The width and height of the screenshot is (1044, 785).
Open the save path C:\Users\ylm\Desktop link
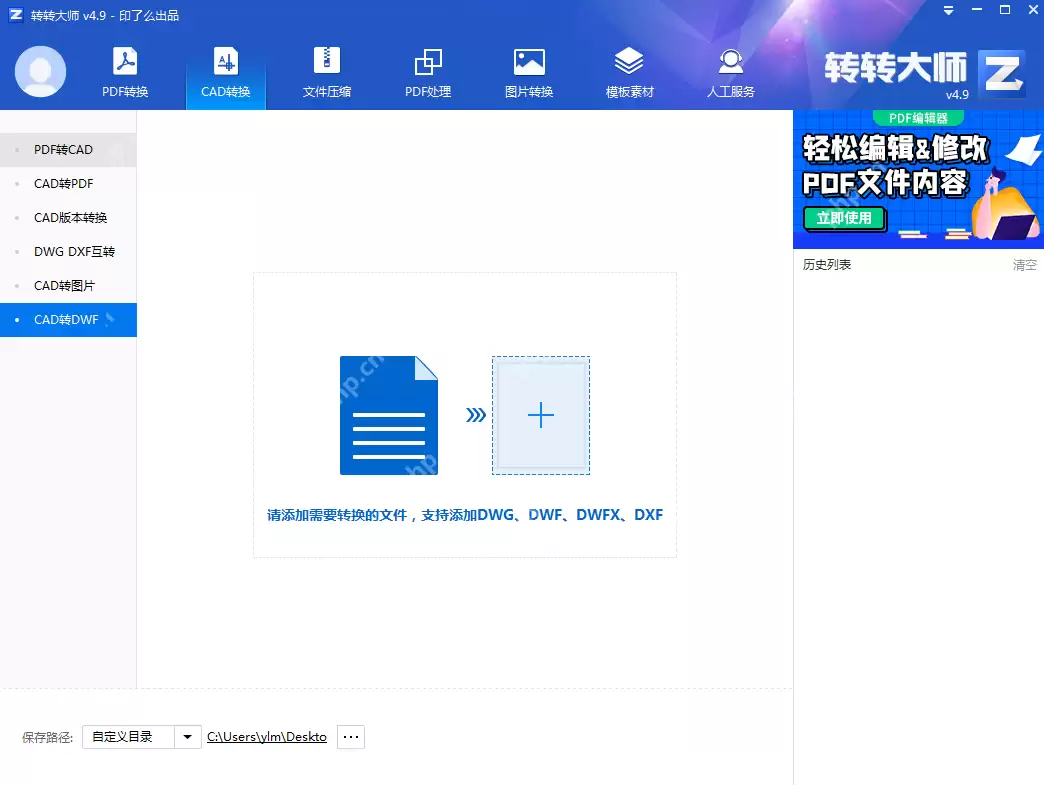tap(266, 736)
